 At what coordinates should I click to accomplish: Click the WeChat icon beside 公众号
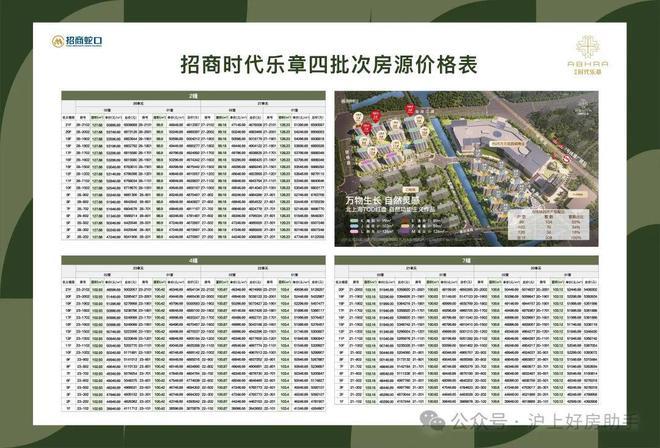pyautogui.click(x=433, y=420)
